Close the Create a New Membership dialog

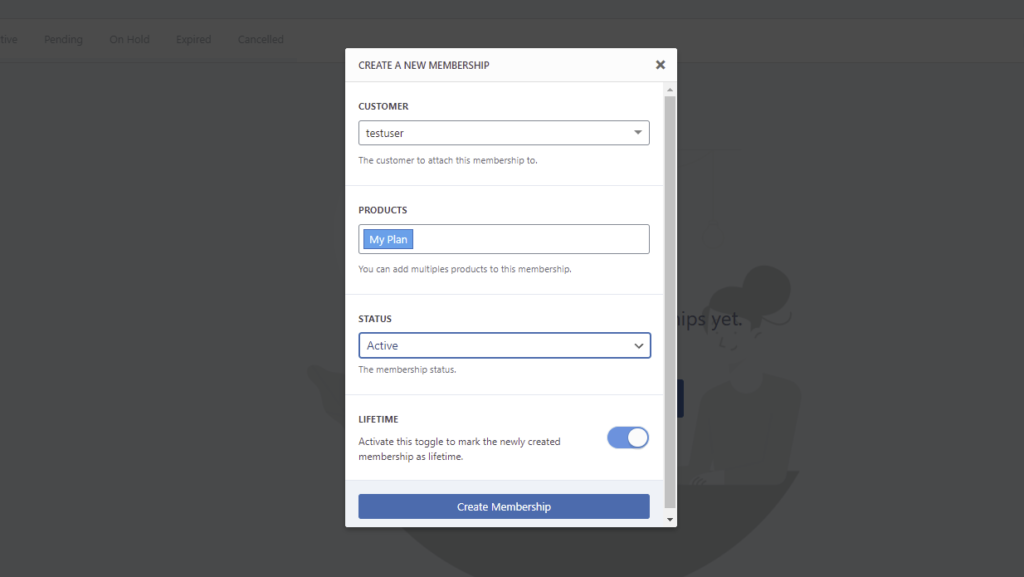pos(660,64)
